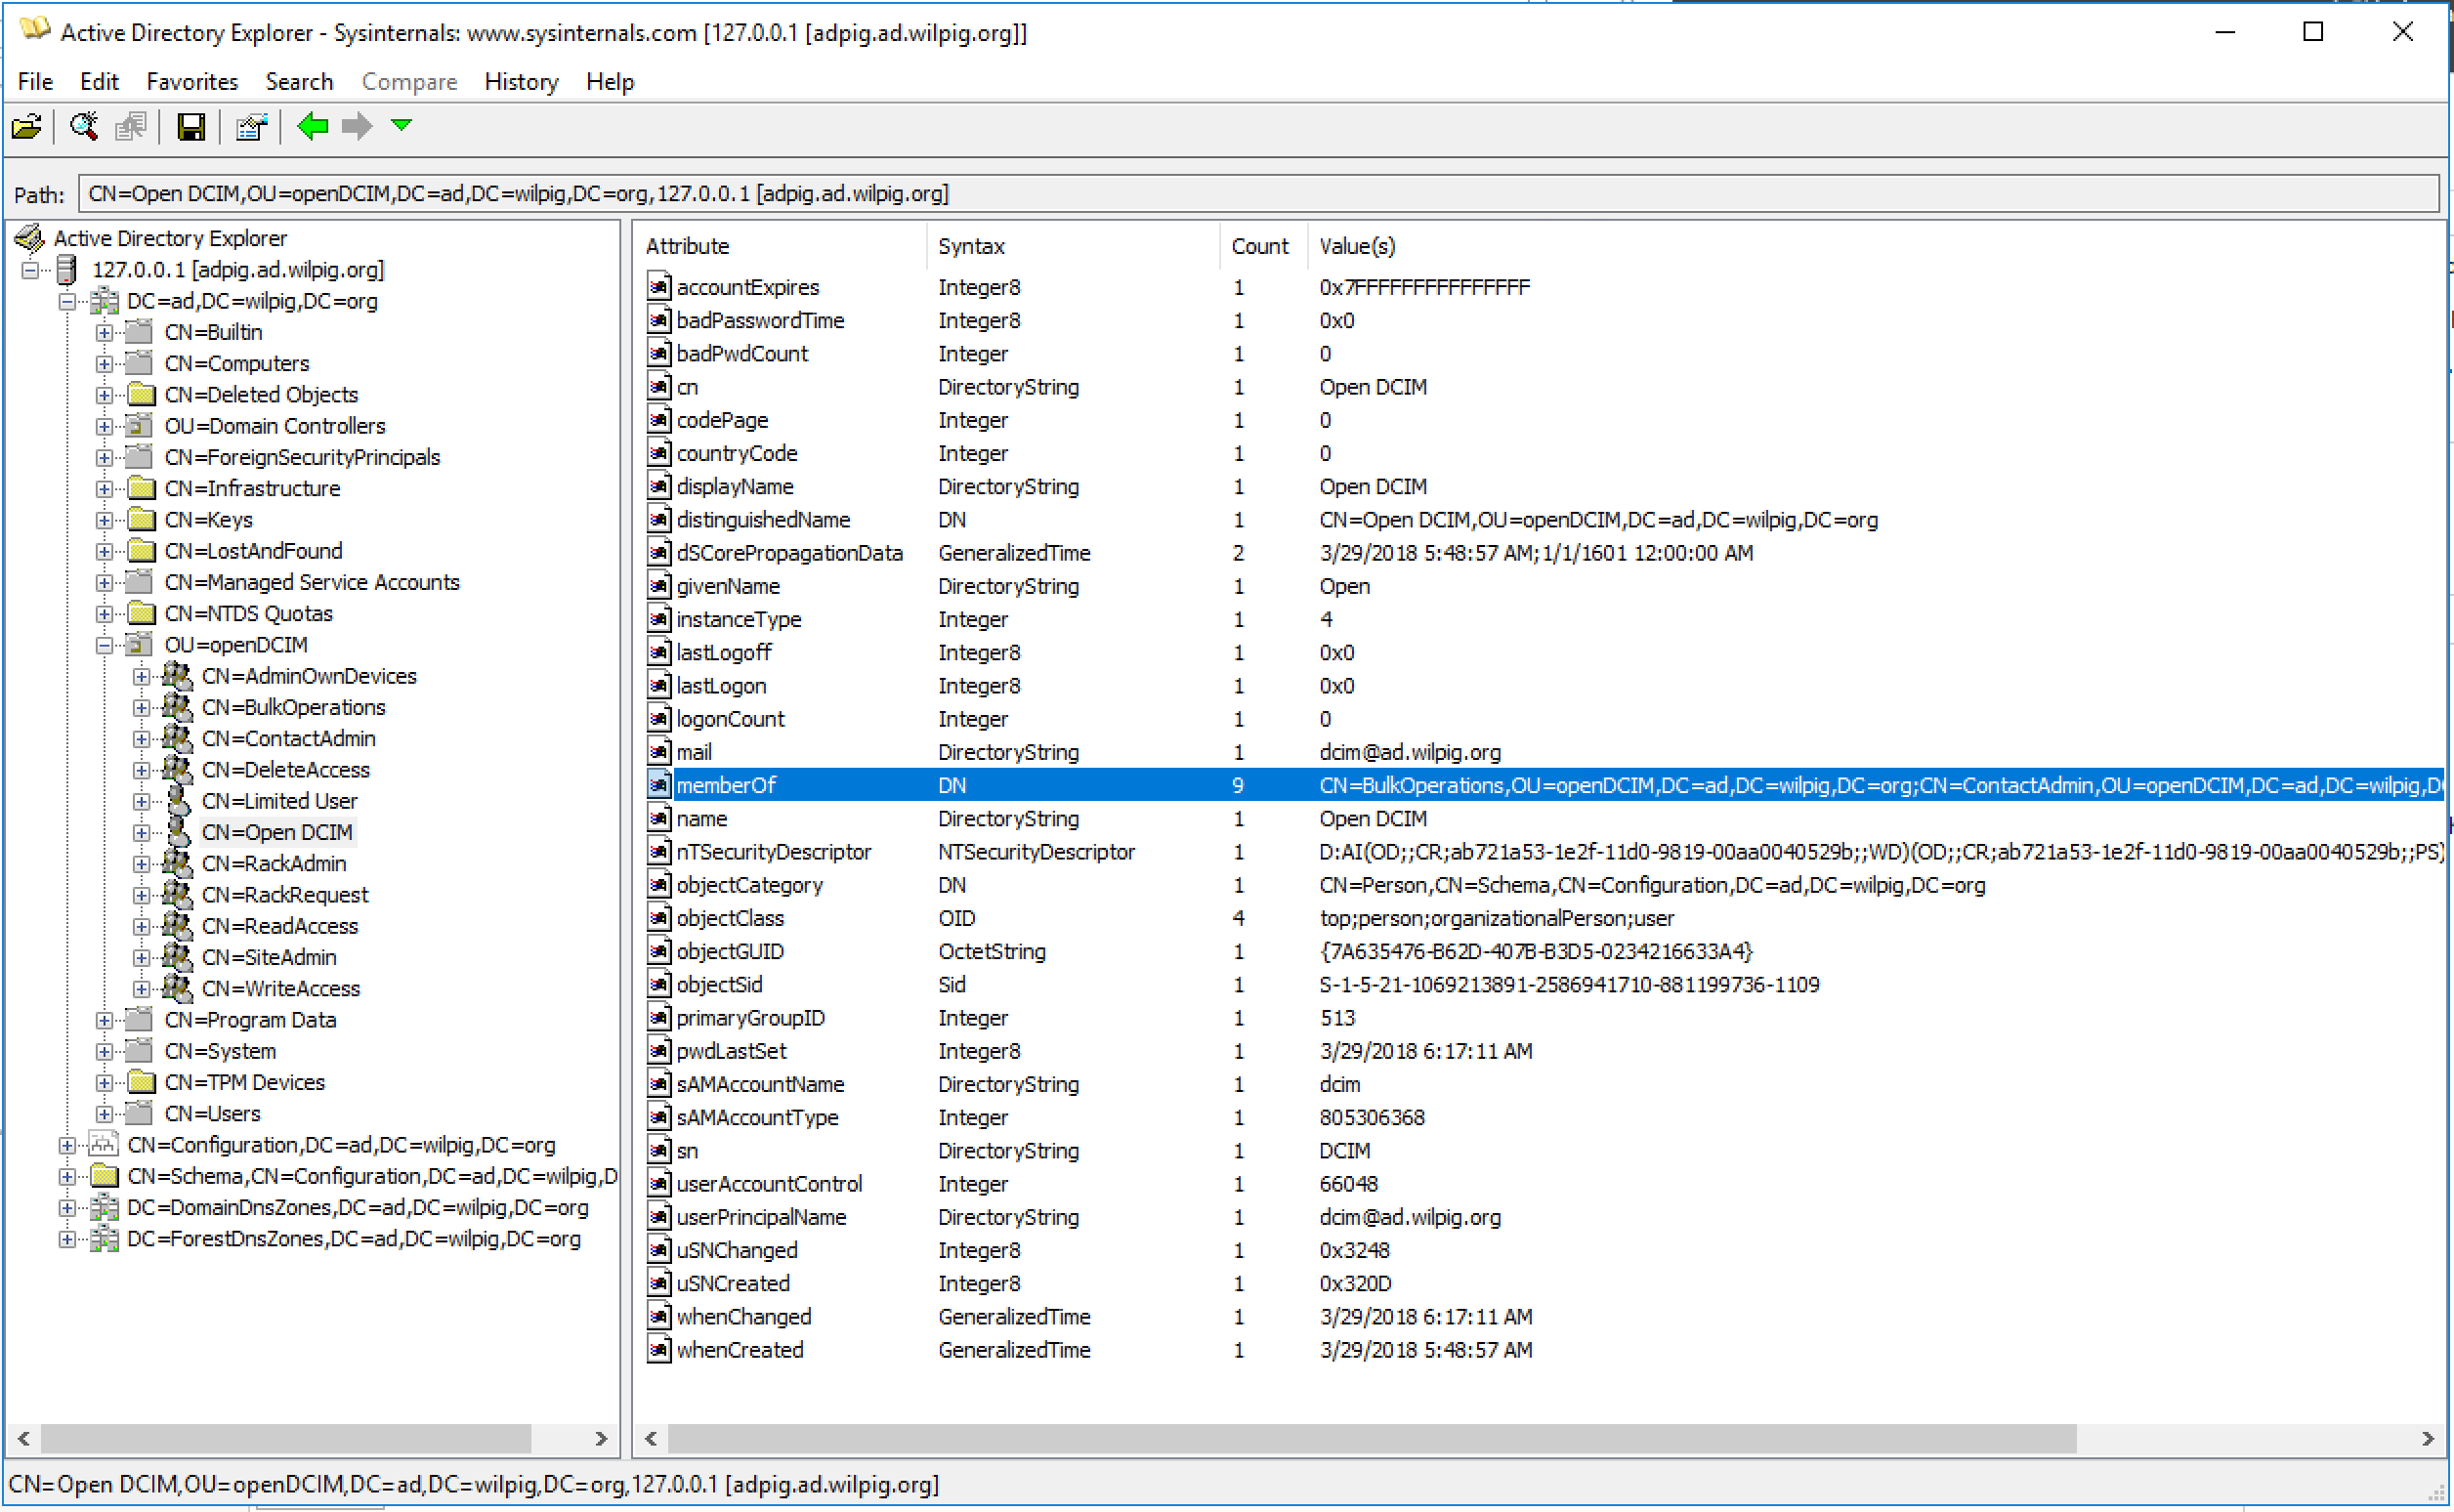Screen dimensions: 2454x1512
Task: Open the Favorites menu
Action: click(x=192, y=82)
